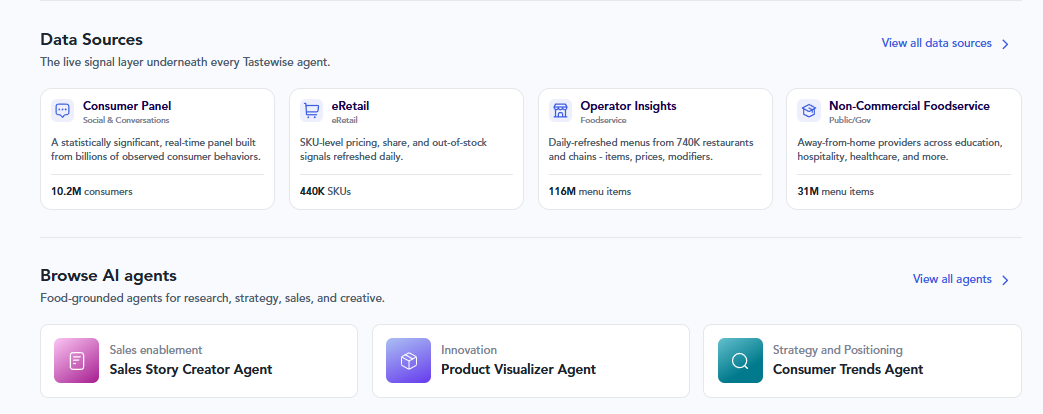Viewport: 1043px width, 414px height.
Task: Click the SKU-level pricing description
Action: [x=394, y=150]
